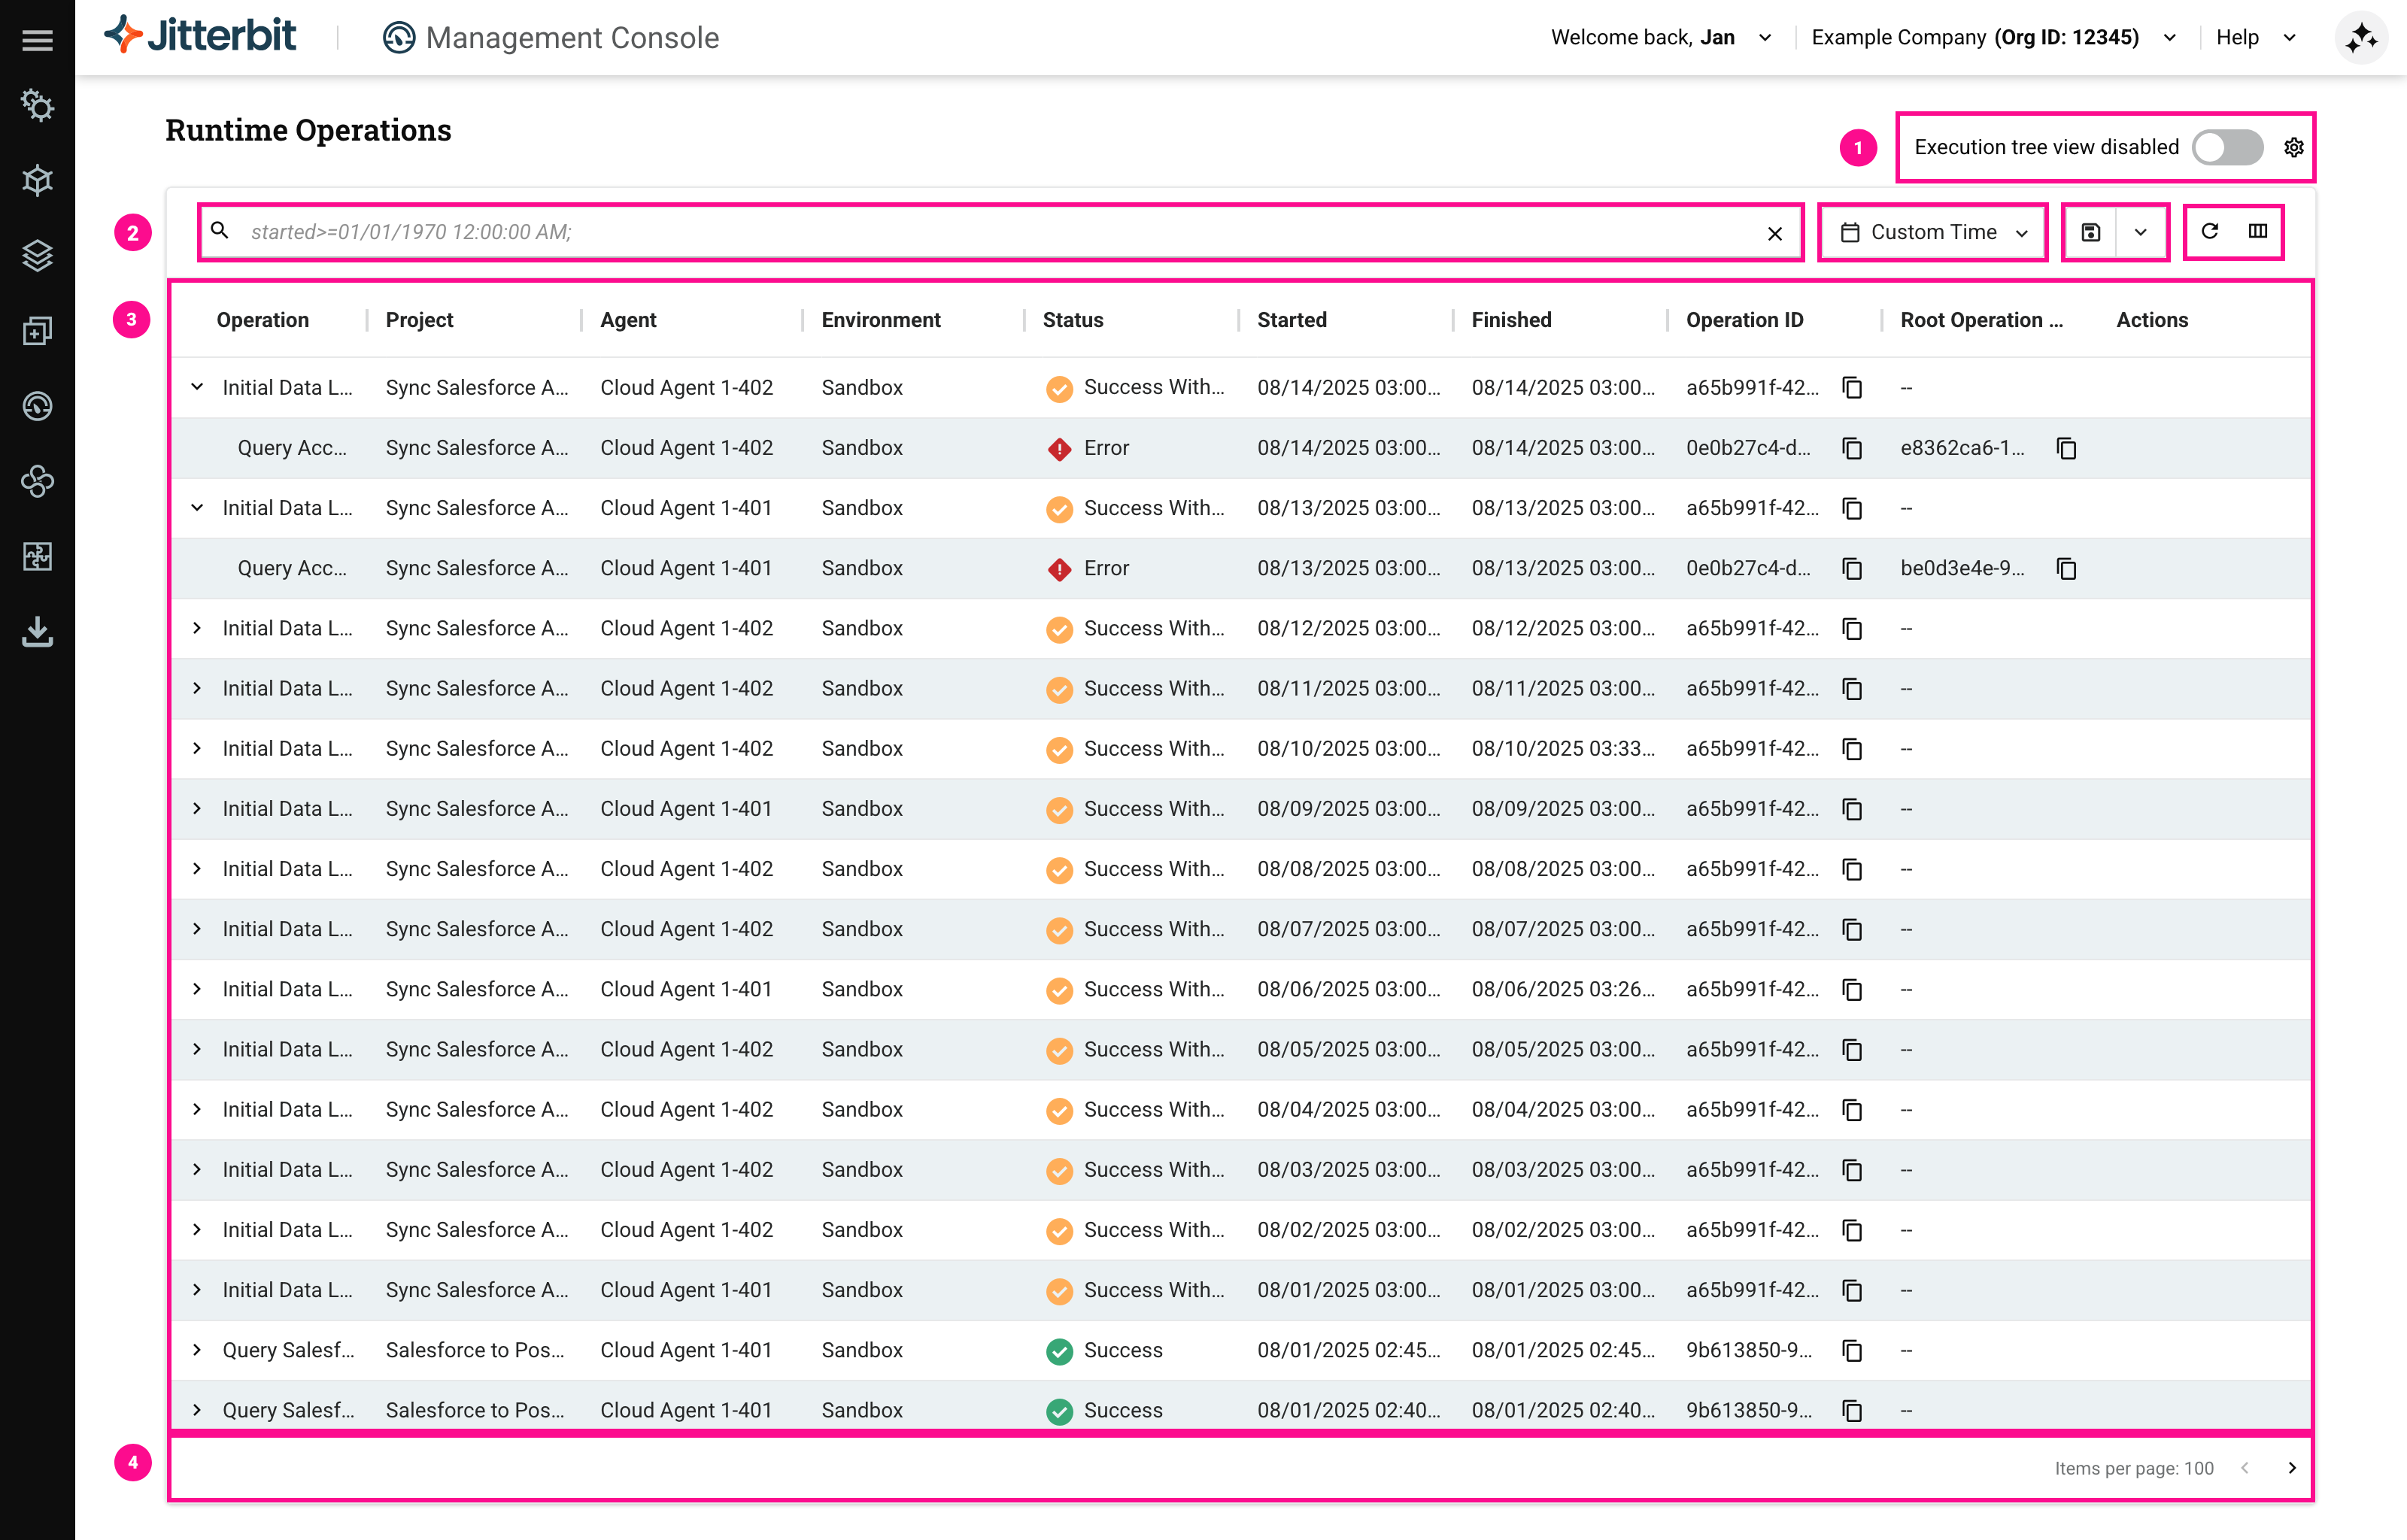Click the AI sparkle icon in the header
Screen dimensions: 2407x1540
2361,37
